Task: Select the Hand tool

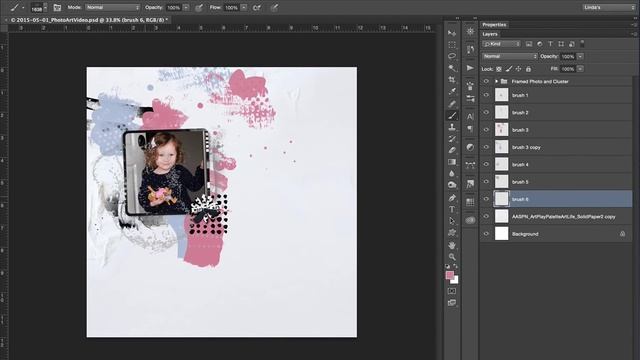Action: pyautogui.click(x=452, y=245)
